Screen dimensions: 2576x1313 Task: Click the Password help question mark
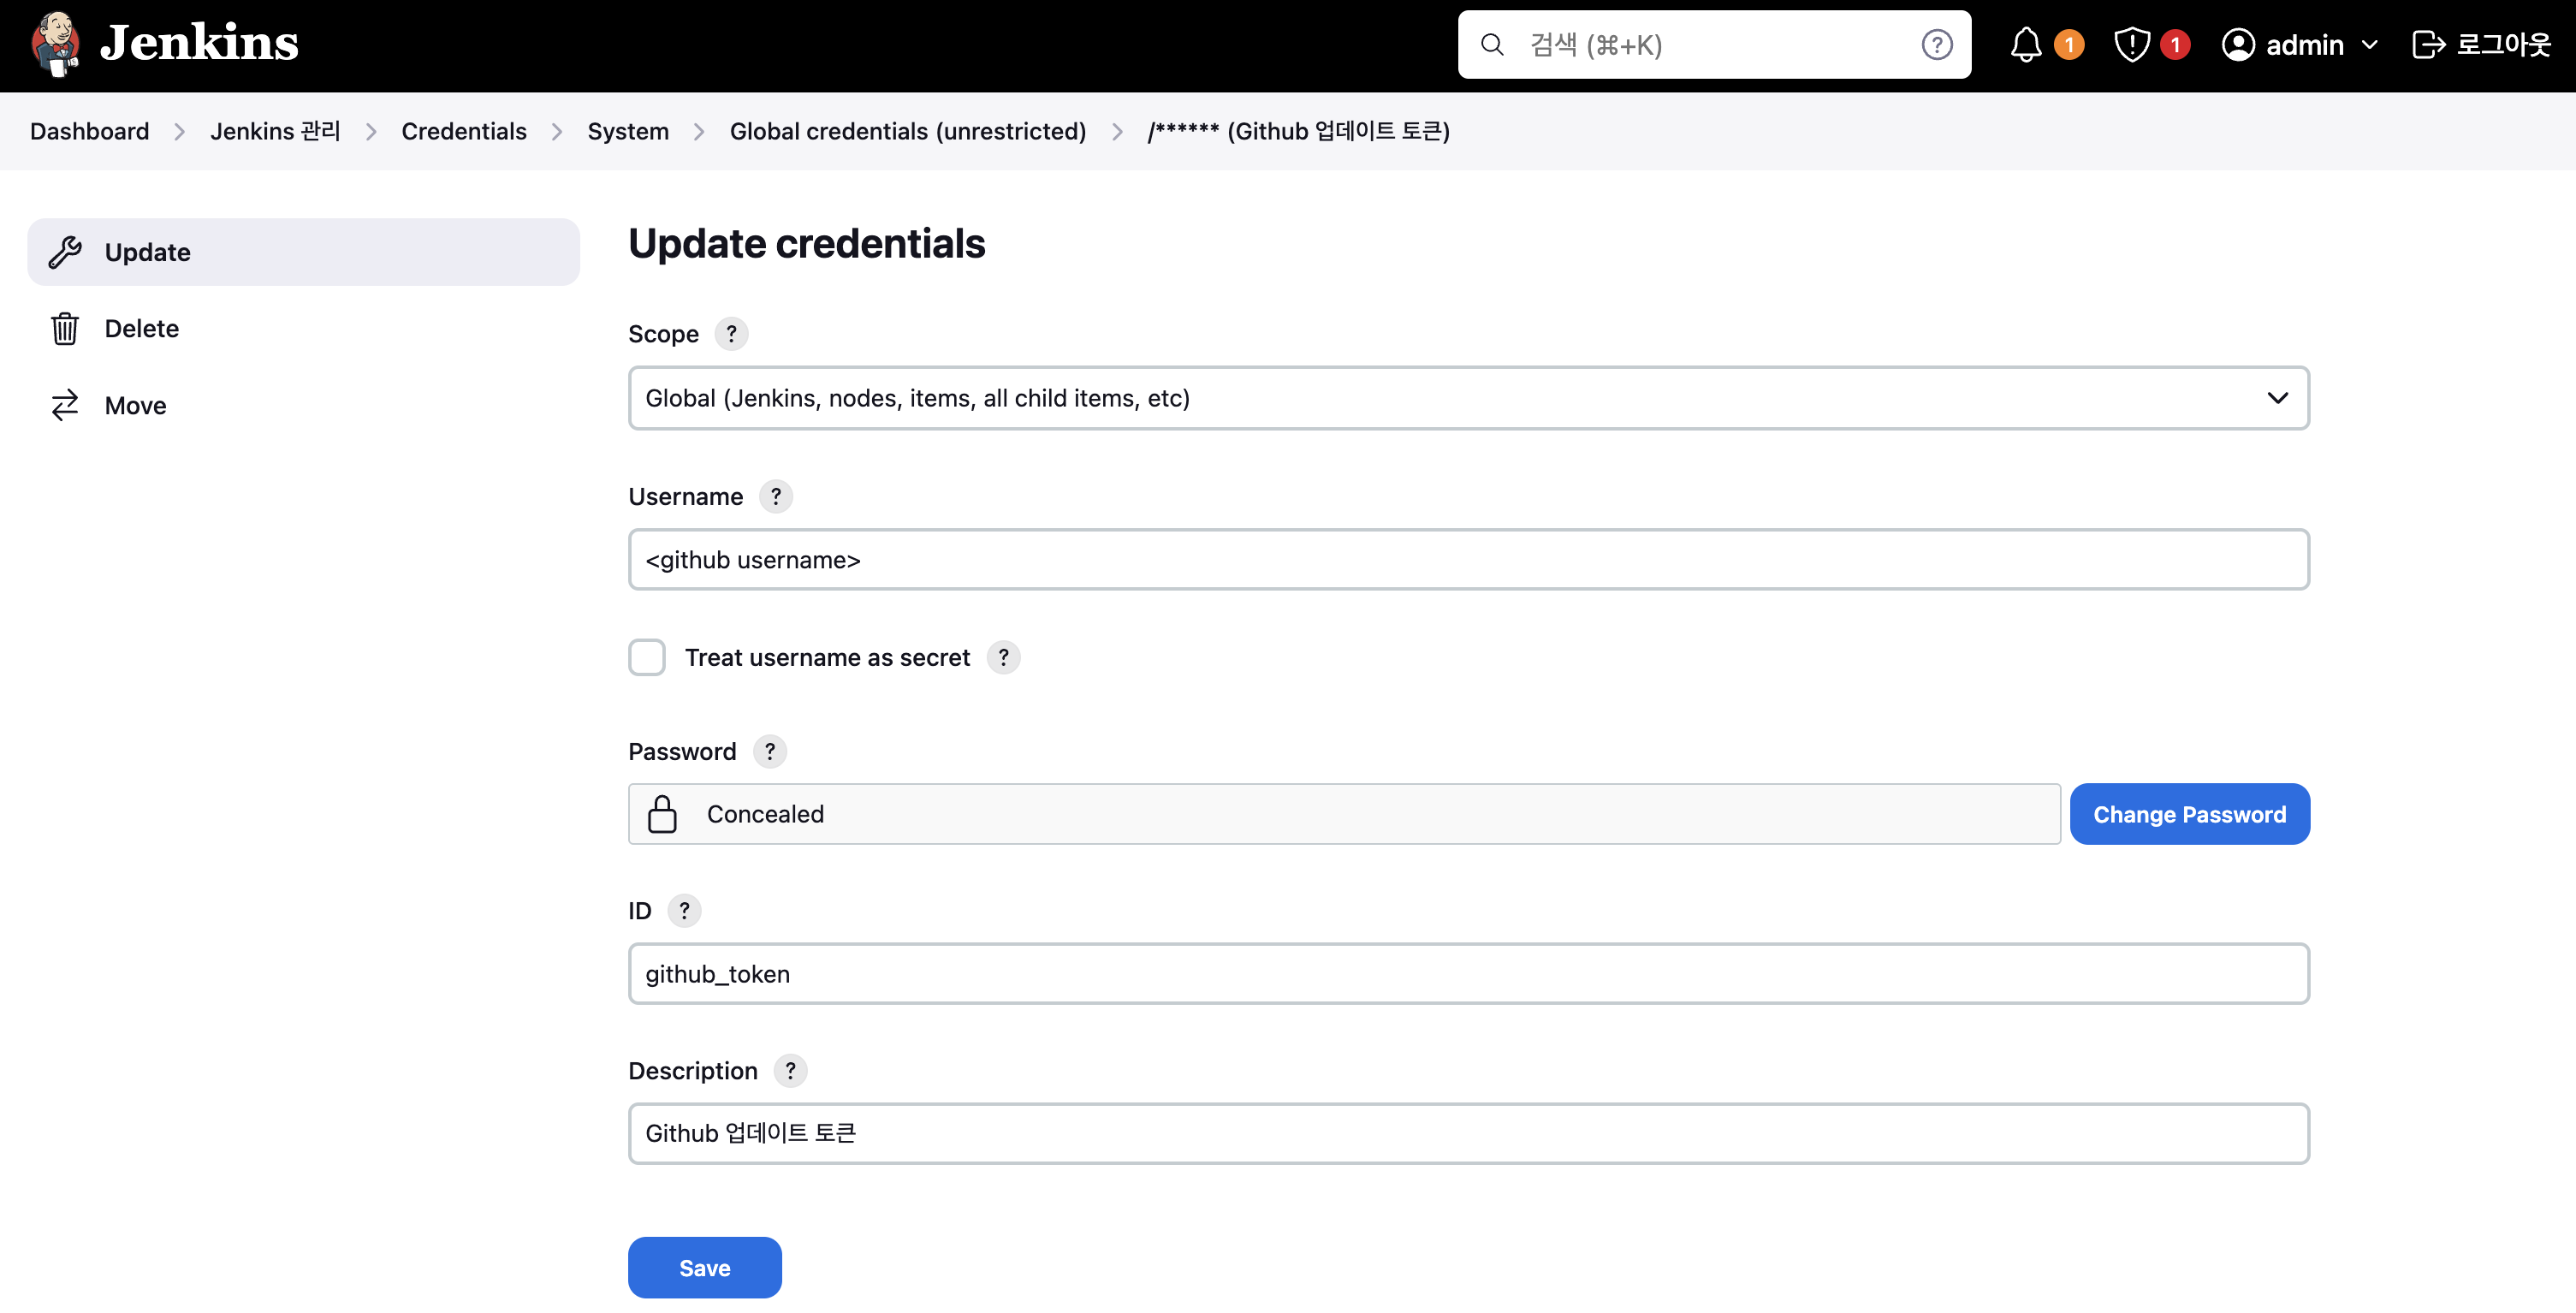pyautogui.click(x=769, y=752)
